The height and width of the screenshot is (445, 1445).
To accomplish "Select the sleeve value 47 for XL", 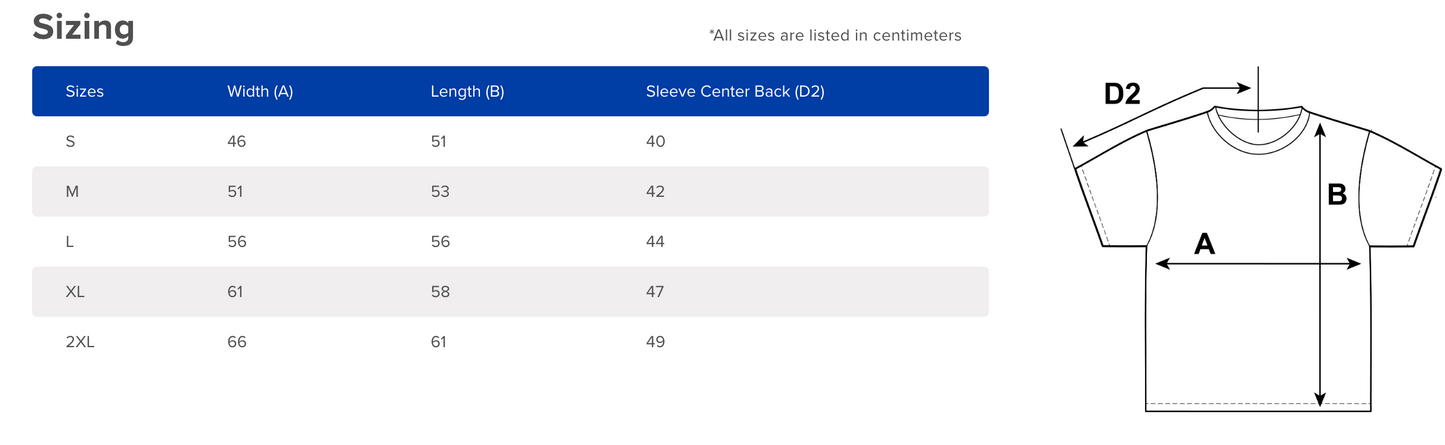I will click(655, 292).
